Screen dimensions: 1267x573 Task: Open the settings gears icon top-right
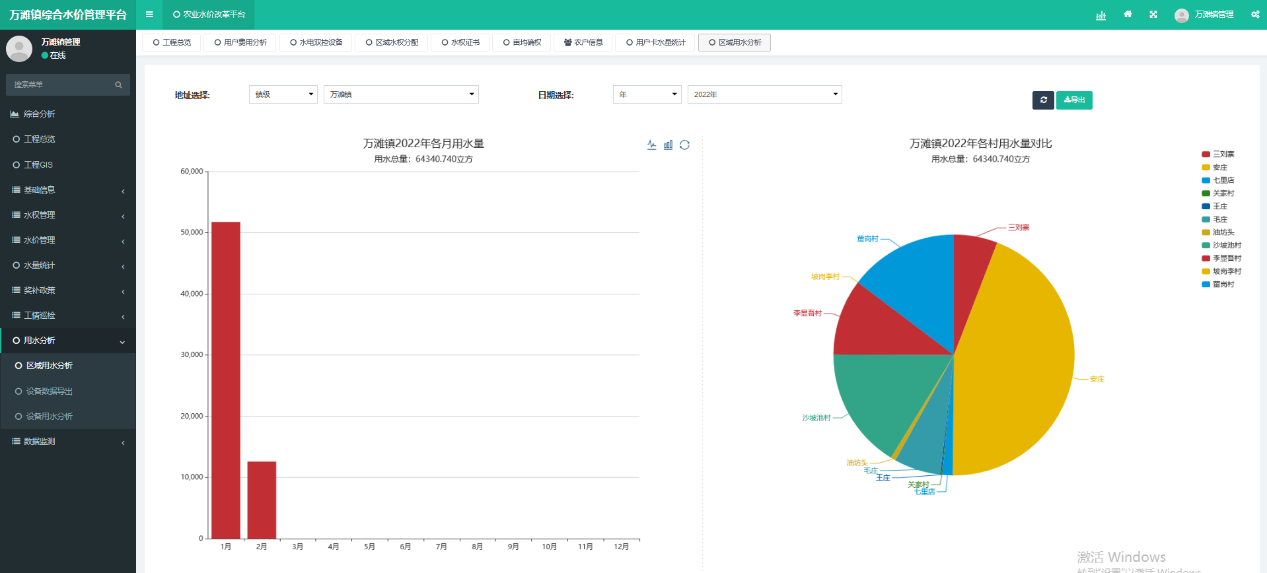(x=1255, y=15)
